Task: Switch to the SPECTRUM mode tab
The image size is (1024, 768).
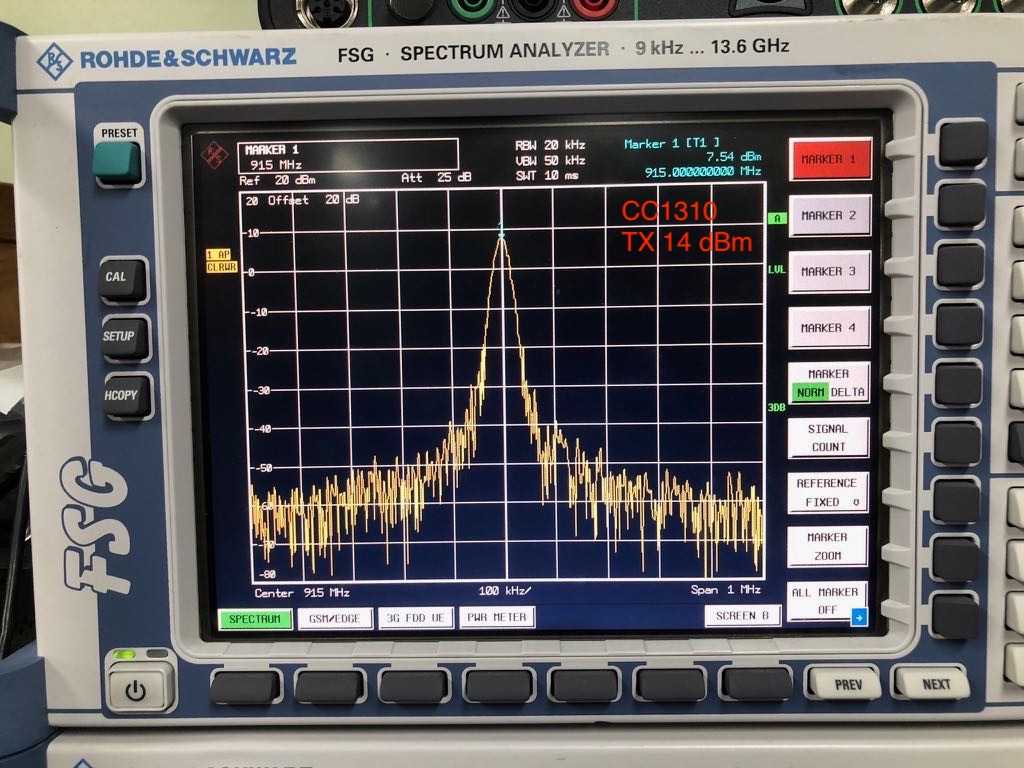Action: [x=255, y=618]
